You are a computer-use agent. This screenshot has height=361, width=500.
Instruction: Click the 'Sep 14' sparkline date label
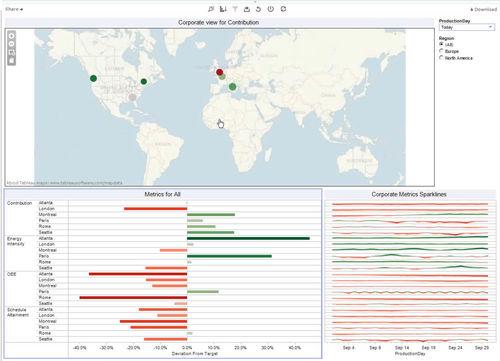[402, 348]
